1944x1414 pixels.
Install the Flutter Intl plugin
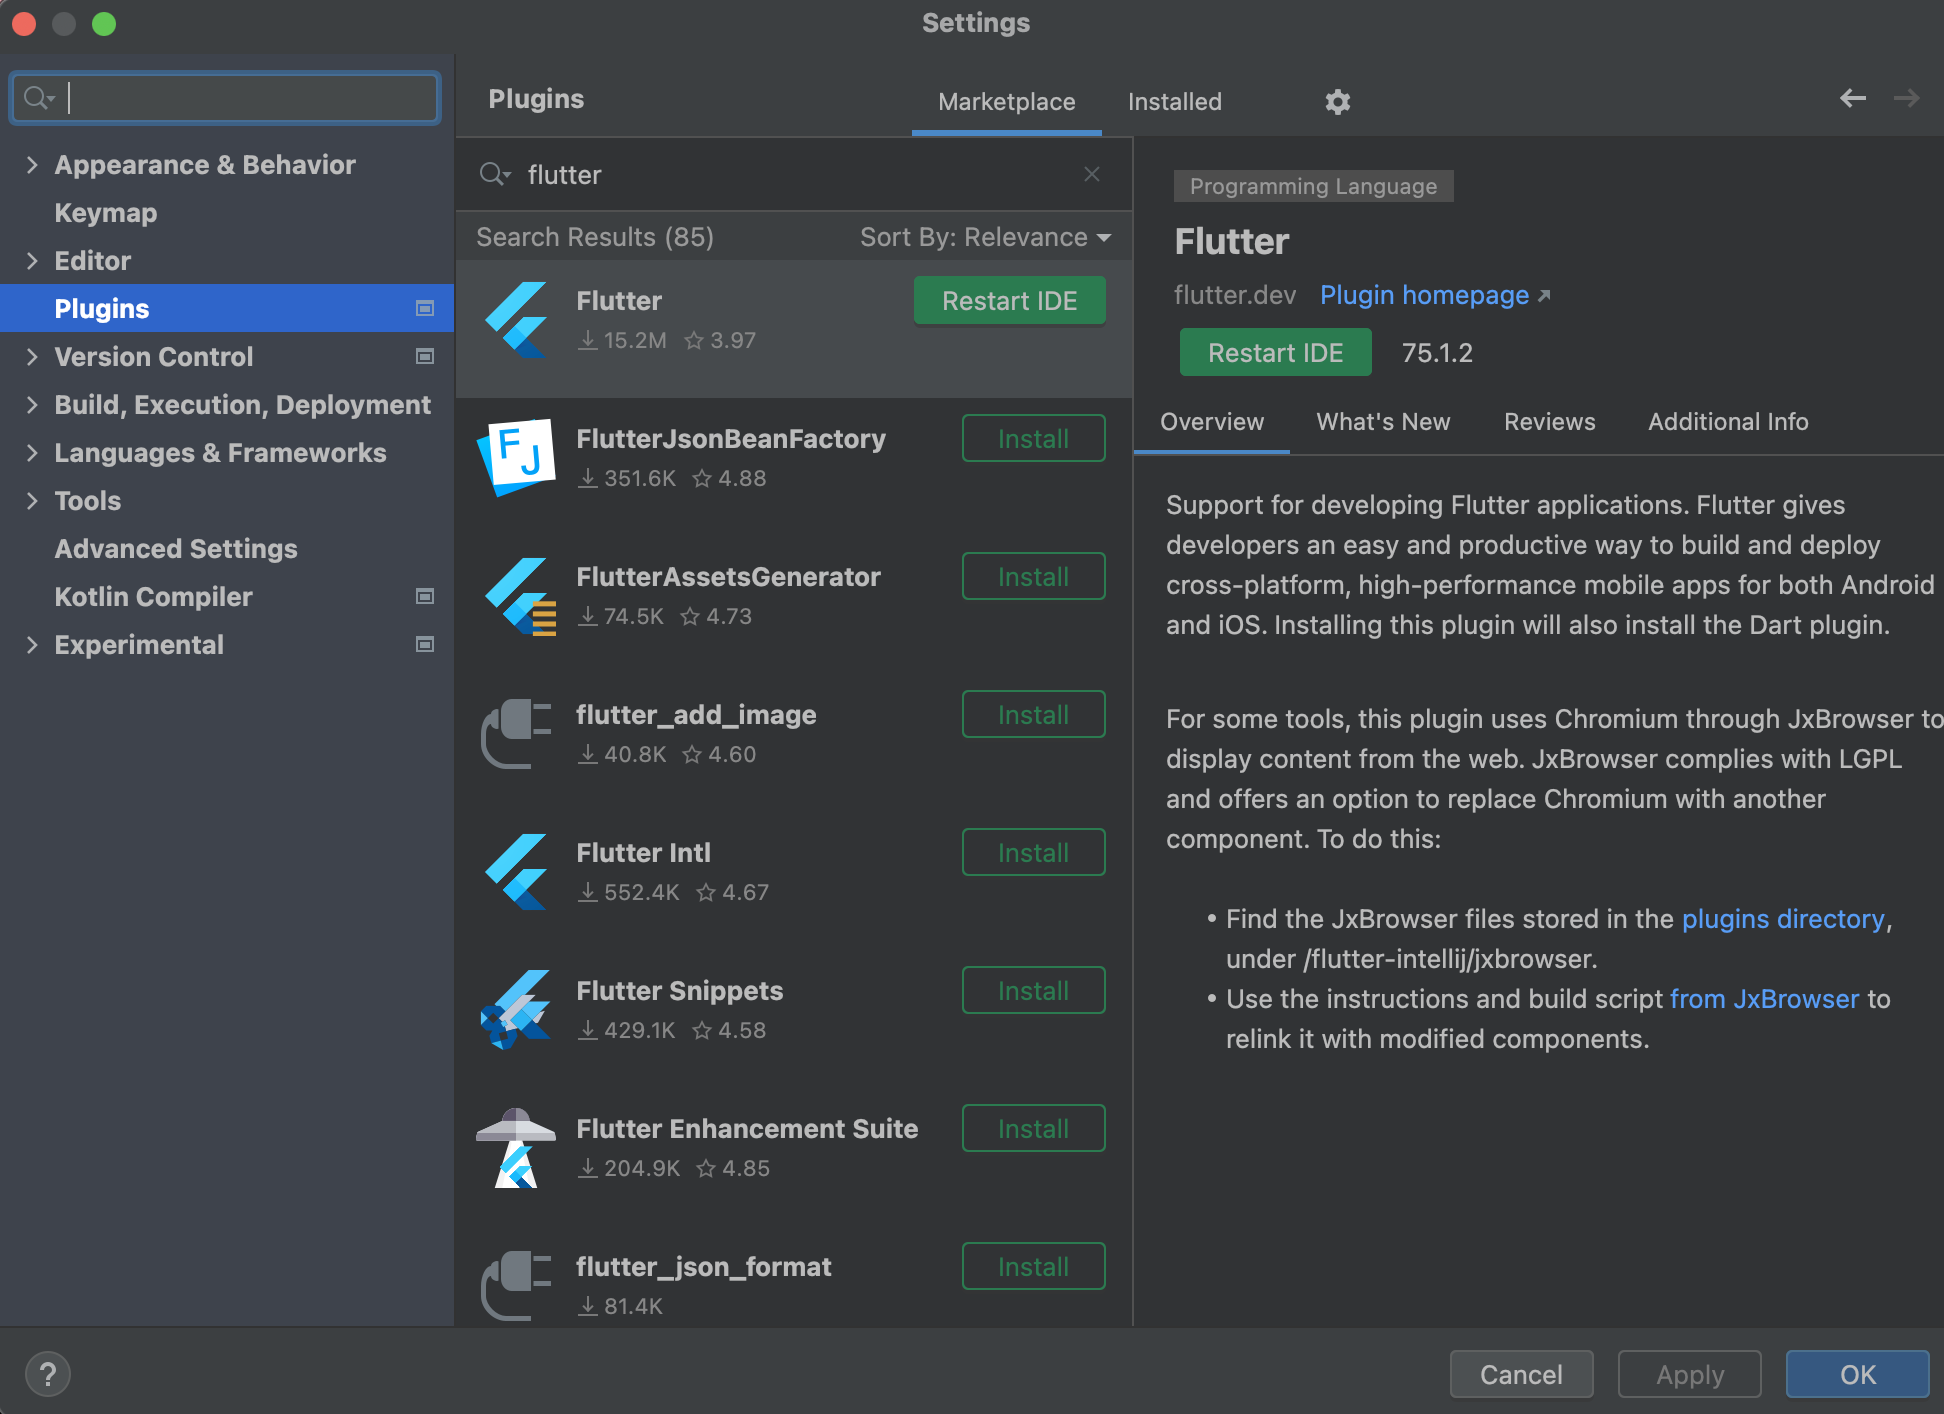(1034, 853)
